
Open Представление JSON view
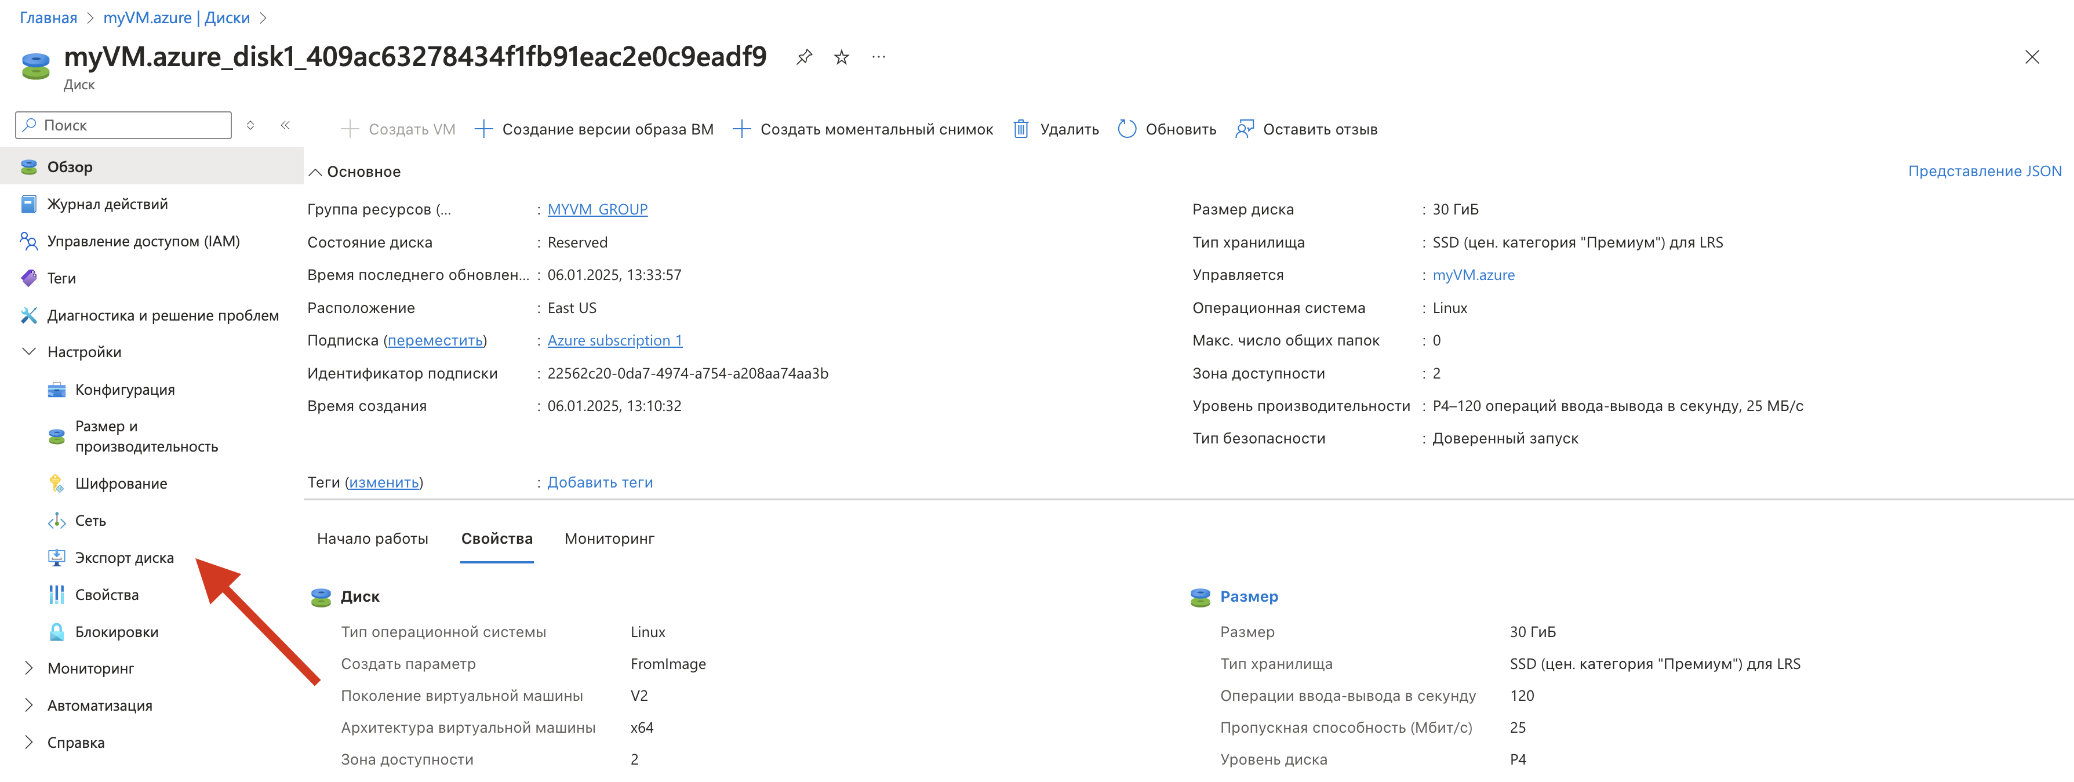(x=1984, y=171)
